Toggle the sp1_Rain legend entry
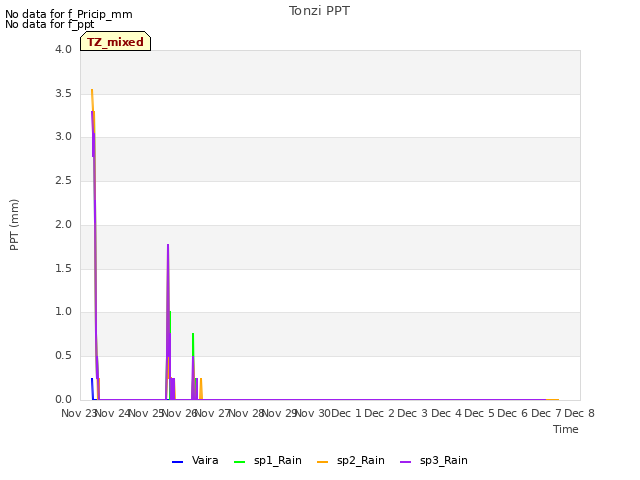Screen dimensions: 640x480 coord(268,461)
